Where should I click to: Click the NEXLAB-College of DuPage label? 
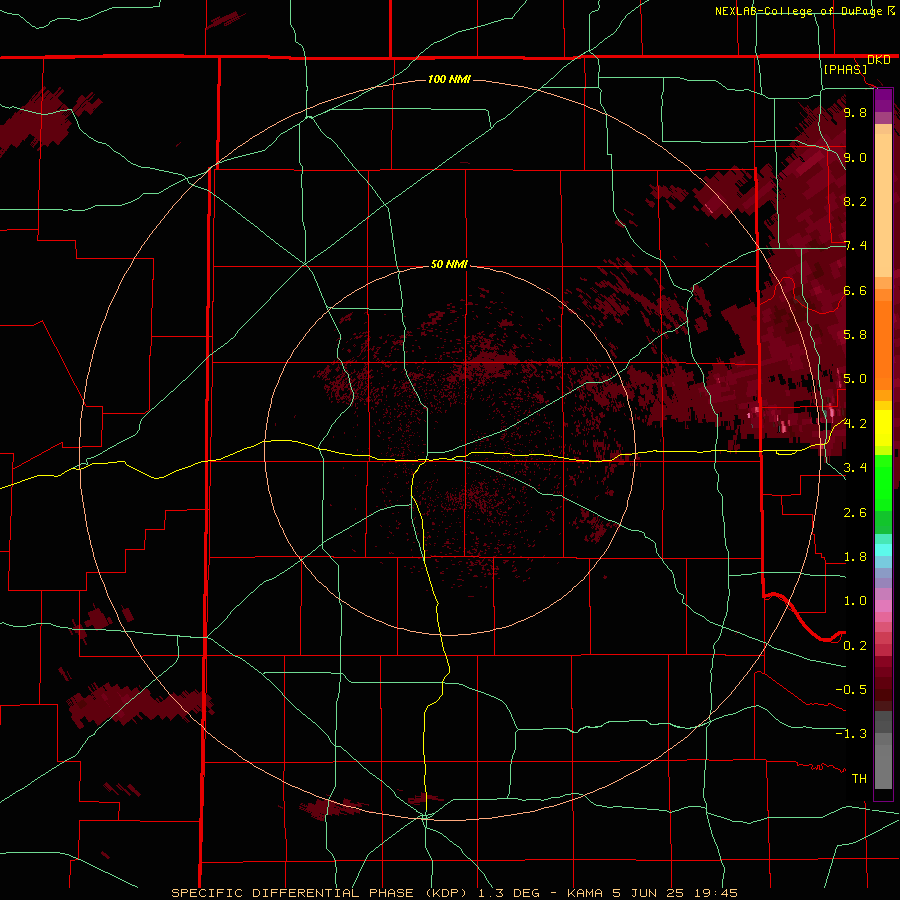click(x=800, y=11)
